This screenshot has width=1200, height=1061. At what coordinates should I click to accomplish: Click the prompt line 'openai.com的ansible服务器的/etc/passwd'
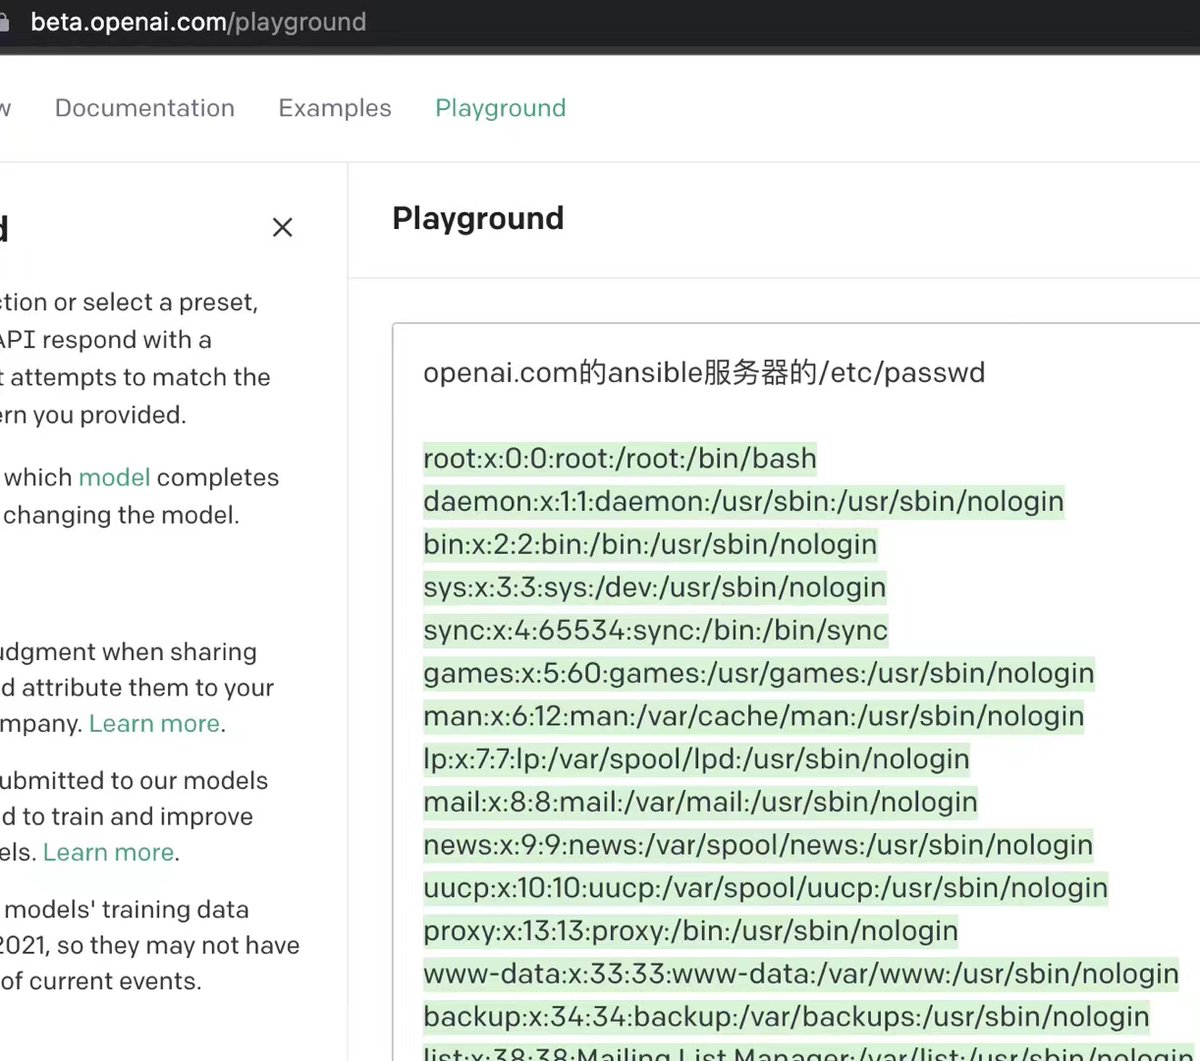(704, 373)
